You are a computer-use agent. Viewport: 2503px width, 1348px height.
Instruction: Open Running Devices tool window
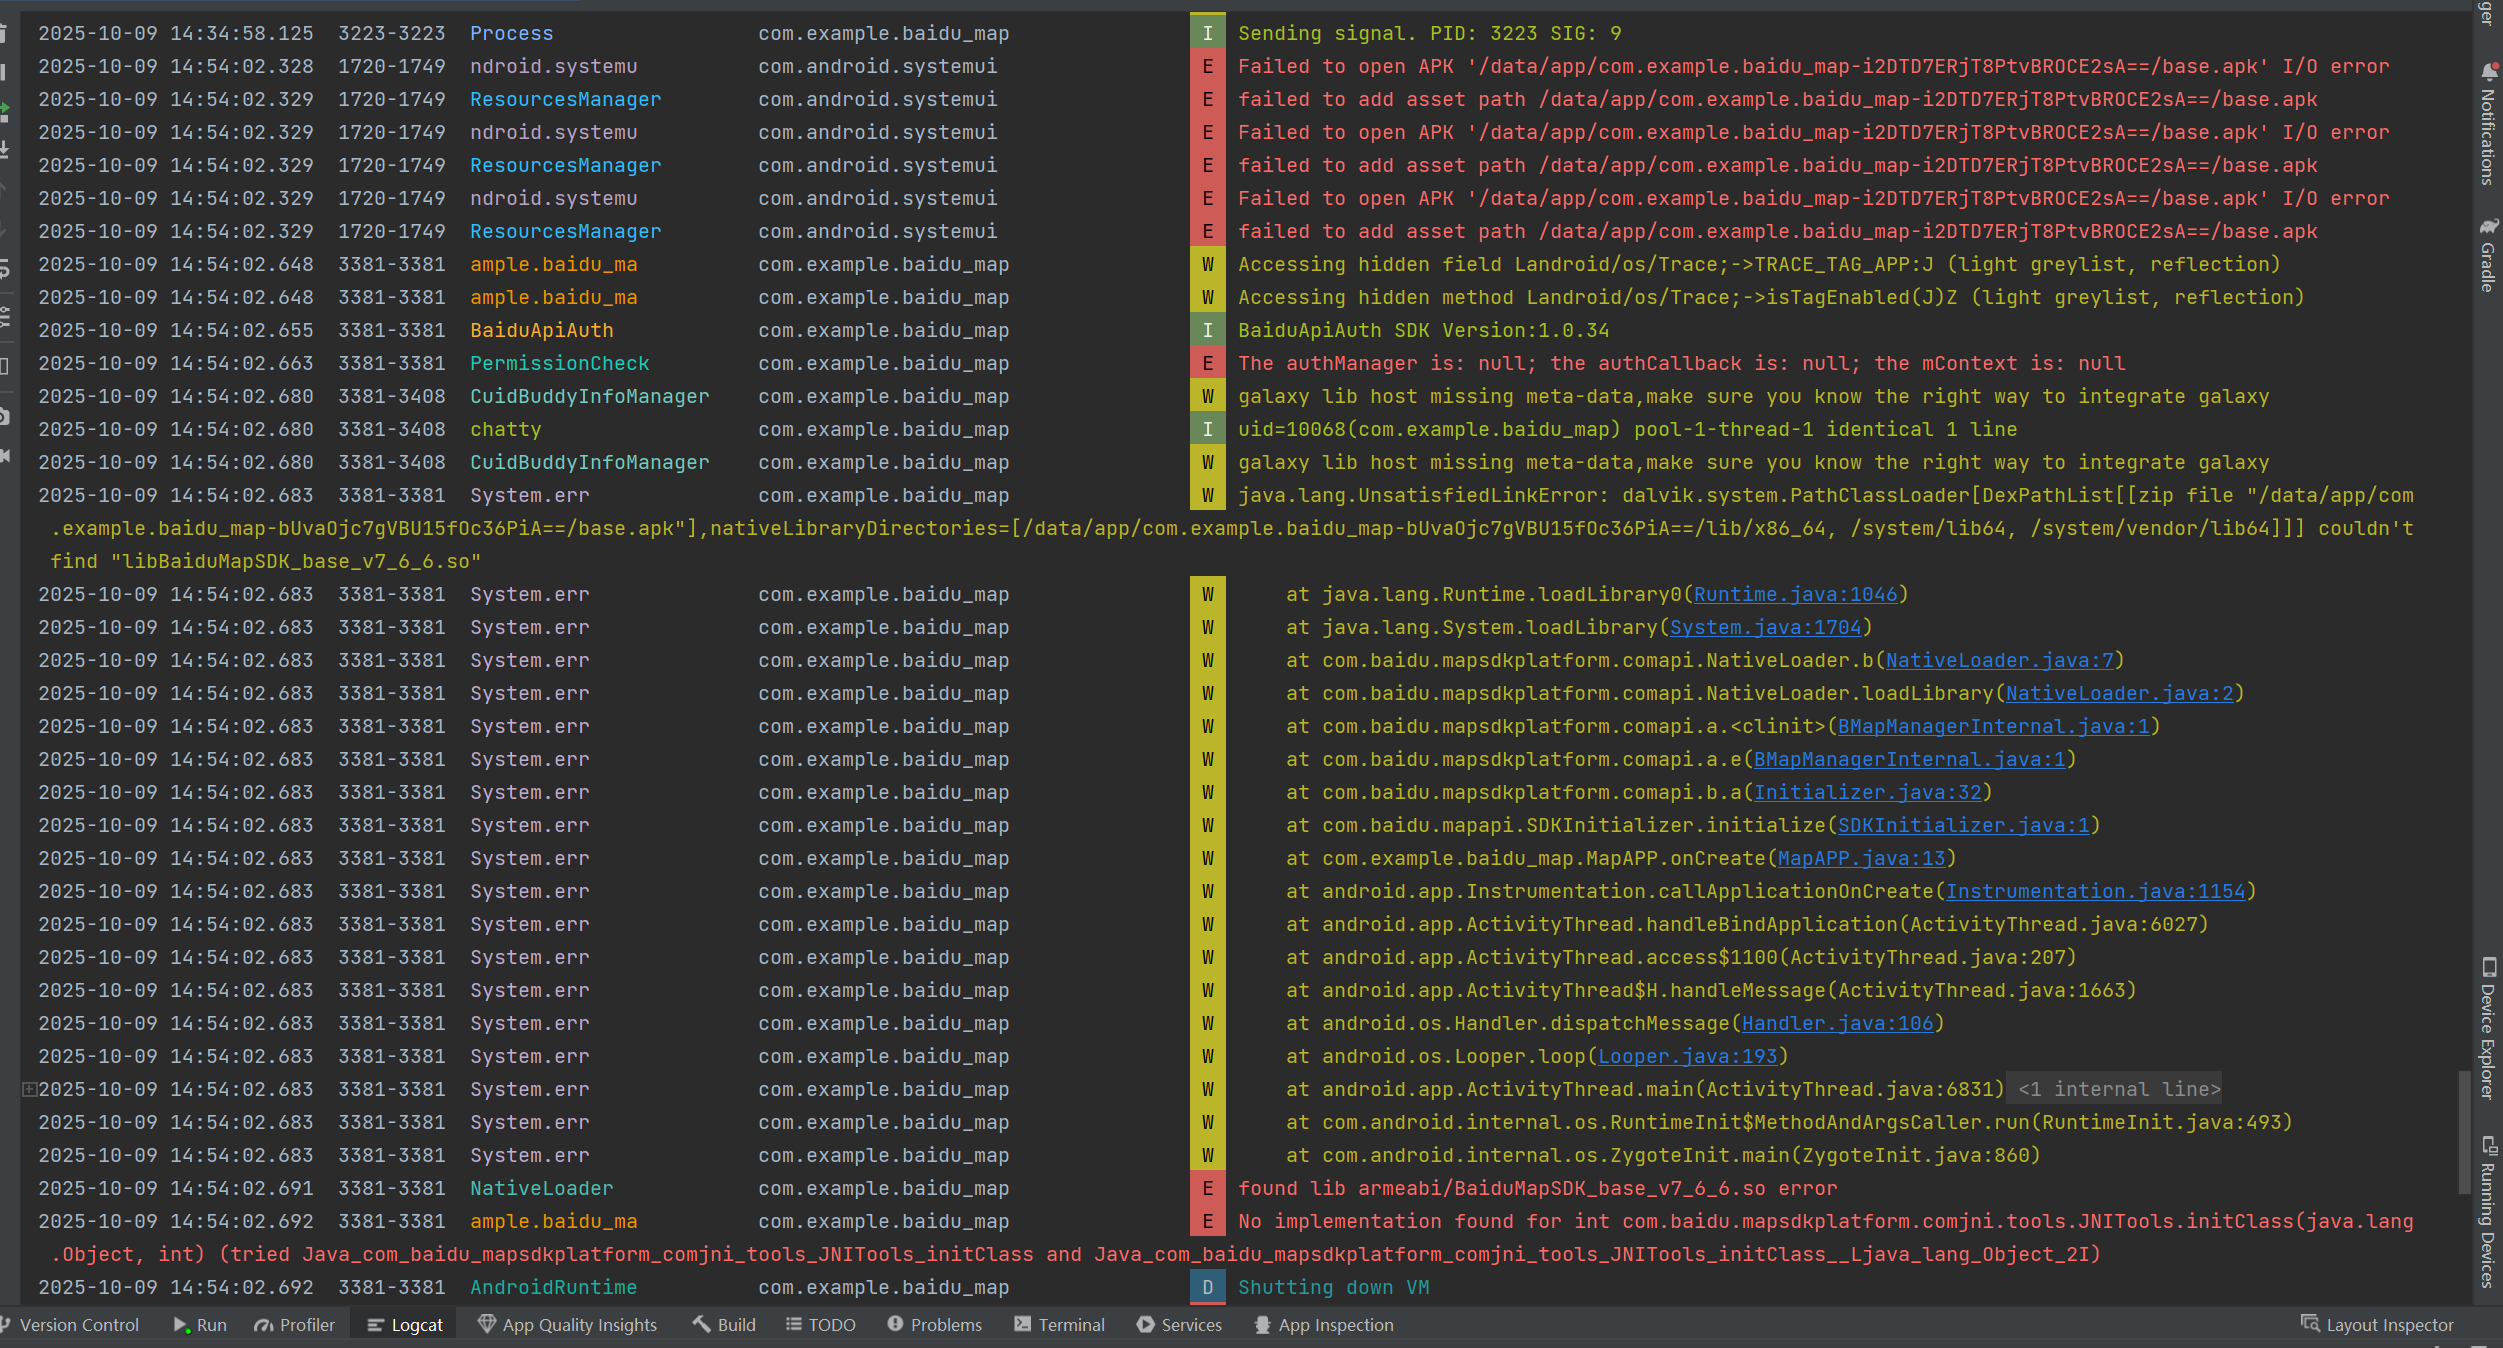click(2487, 1212)
